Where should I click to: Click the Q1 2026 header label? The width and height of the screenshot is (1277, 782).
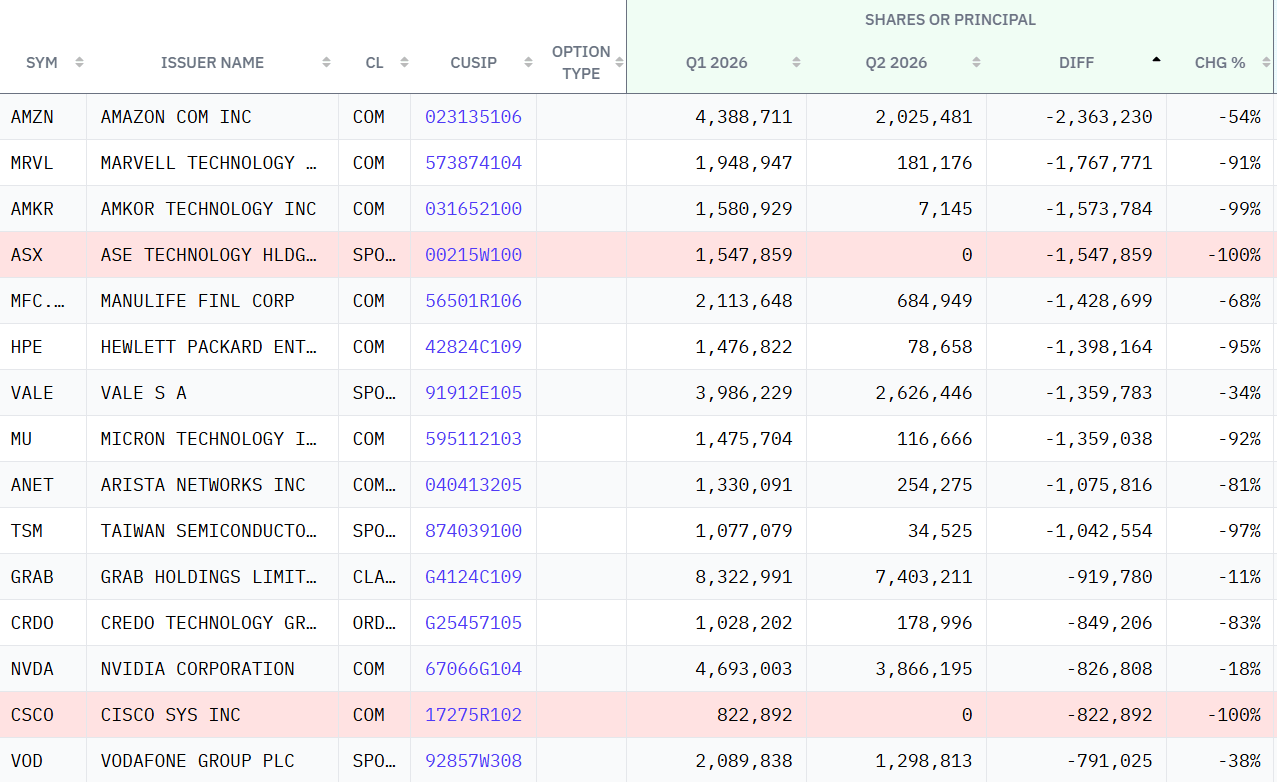pos(716,62)
